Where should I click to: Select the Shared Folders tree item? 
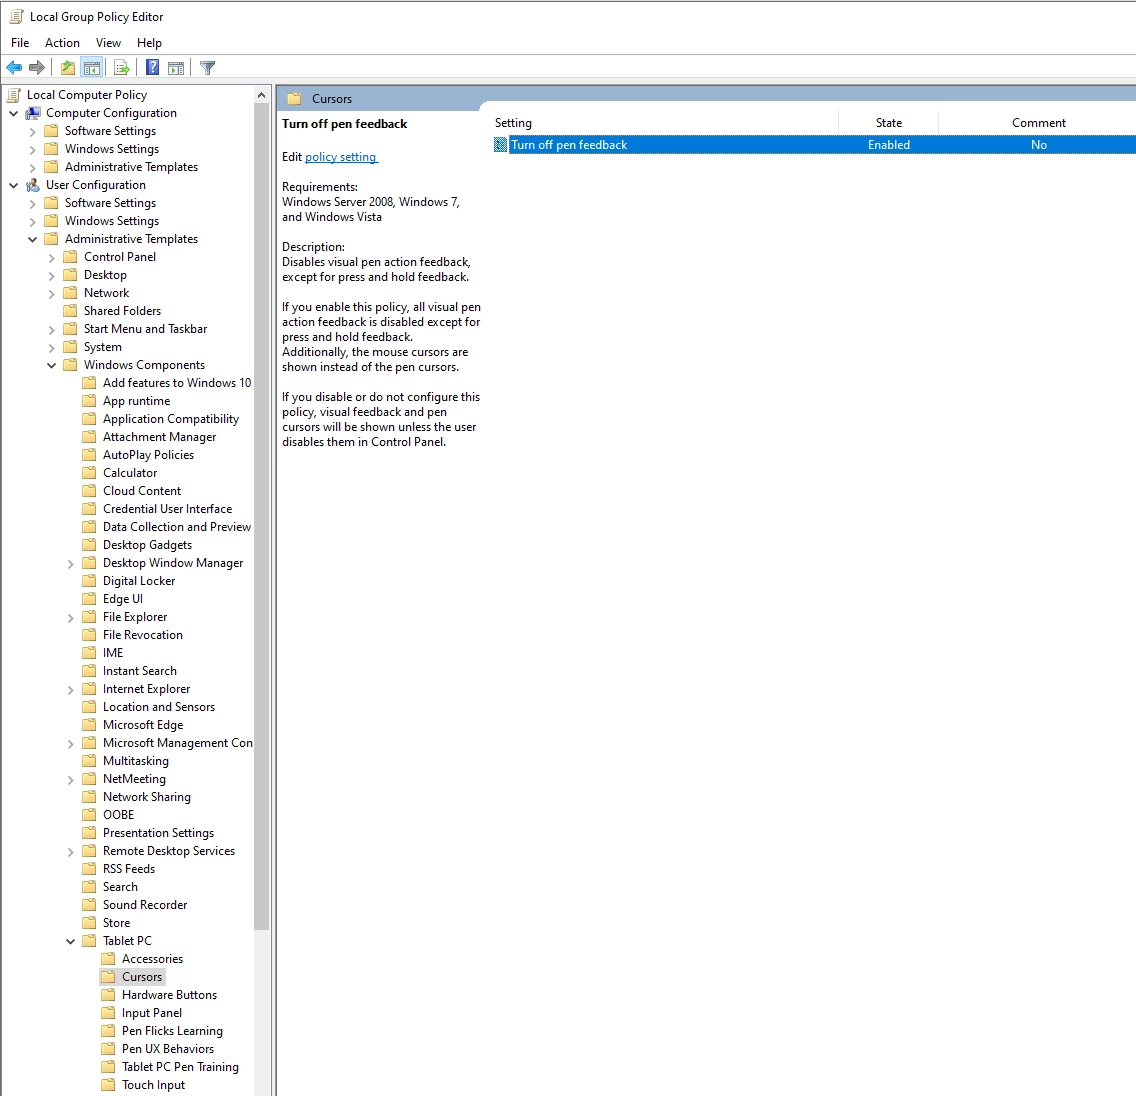coord(122,311)
